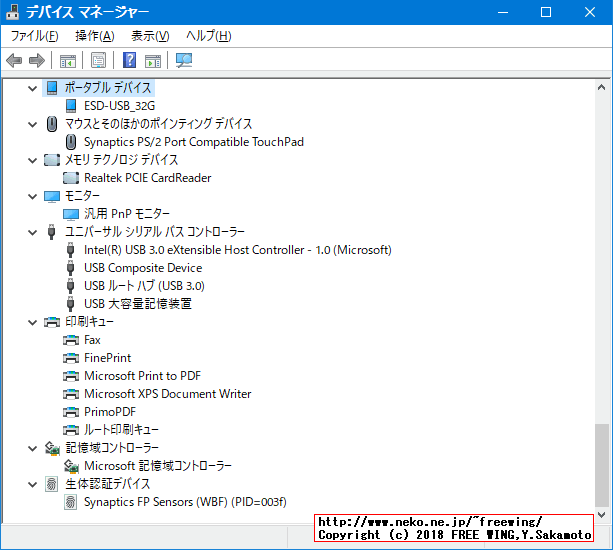Click the vertical scrollbar thumb

click(x=601, y=465)
